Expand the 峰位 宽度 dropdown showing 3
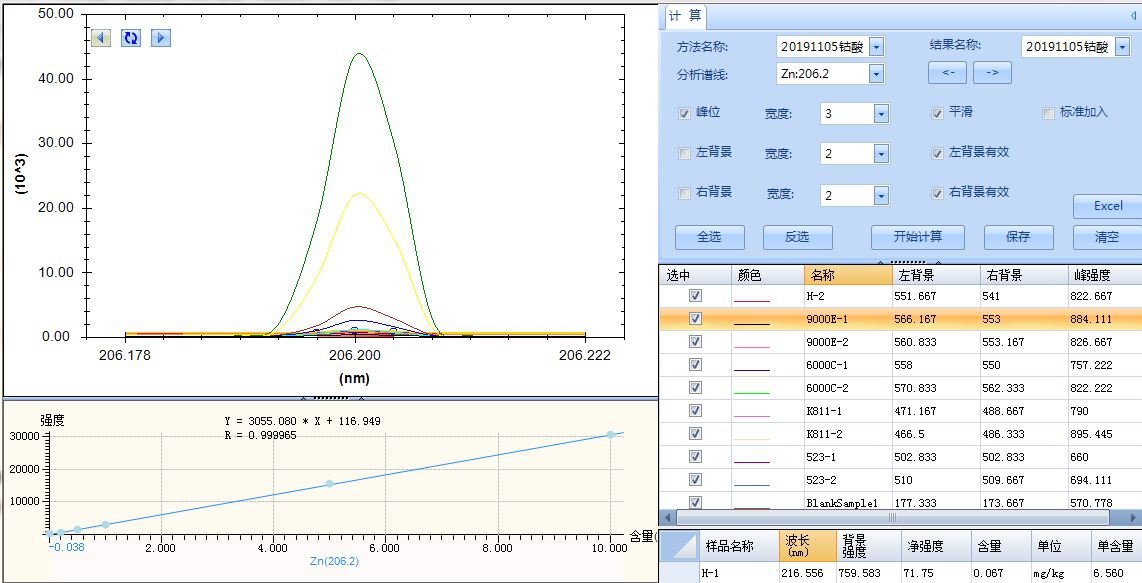Viewport: 1142px width, 583px height. [881, 114]
